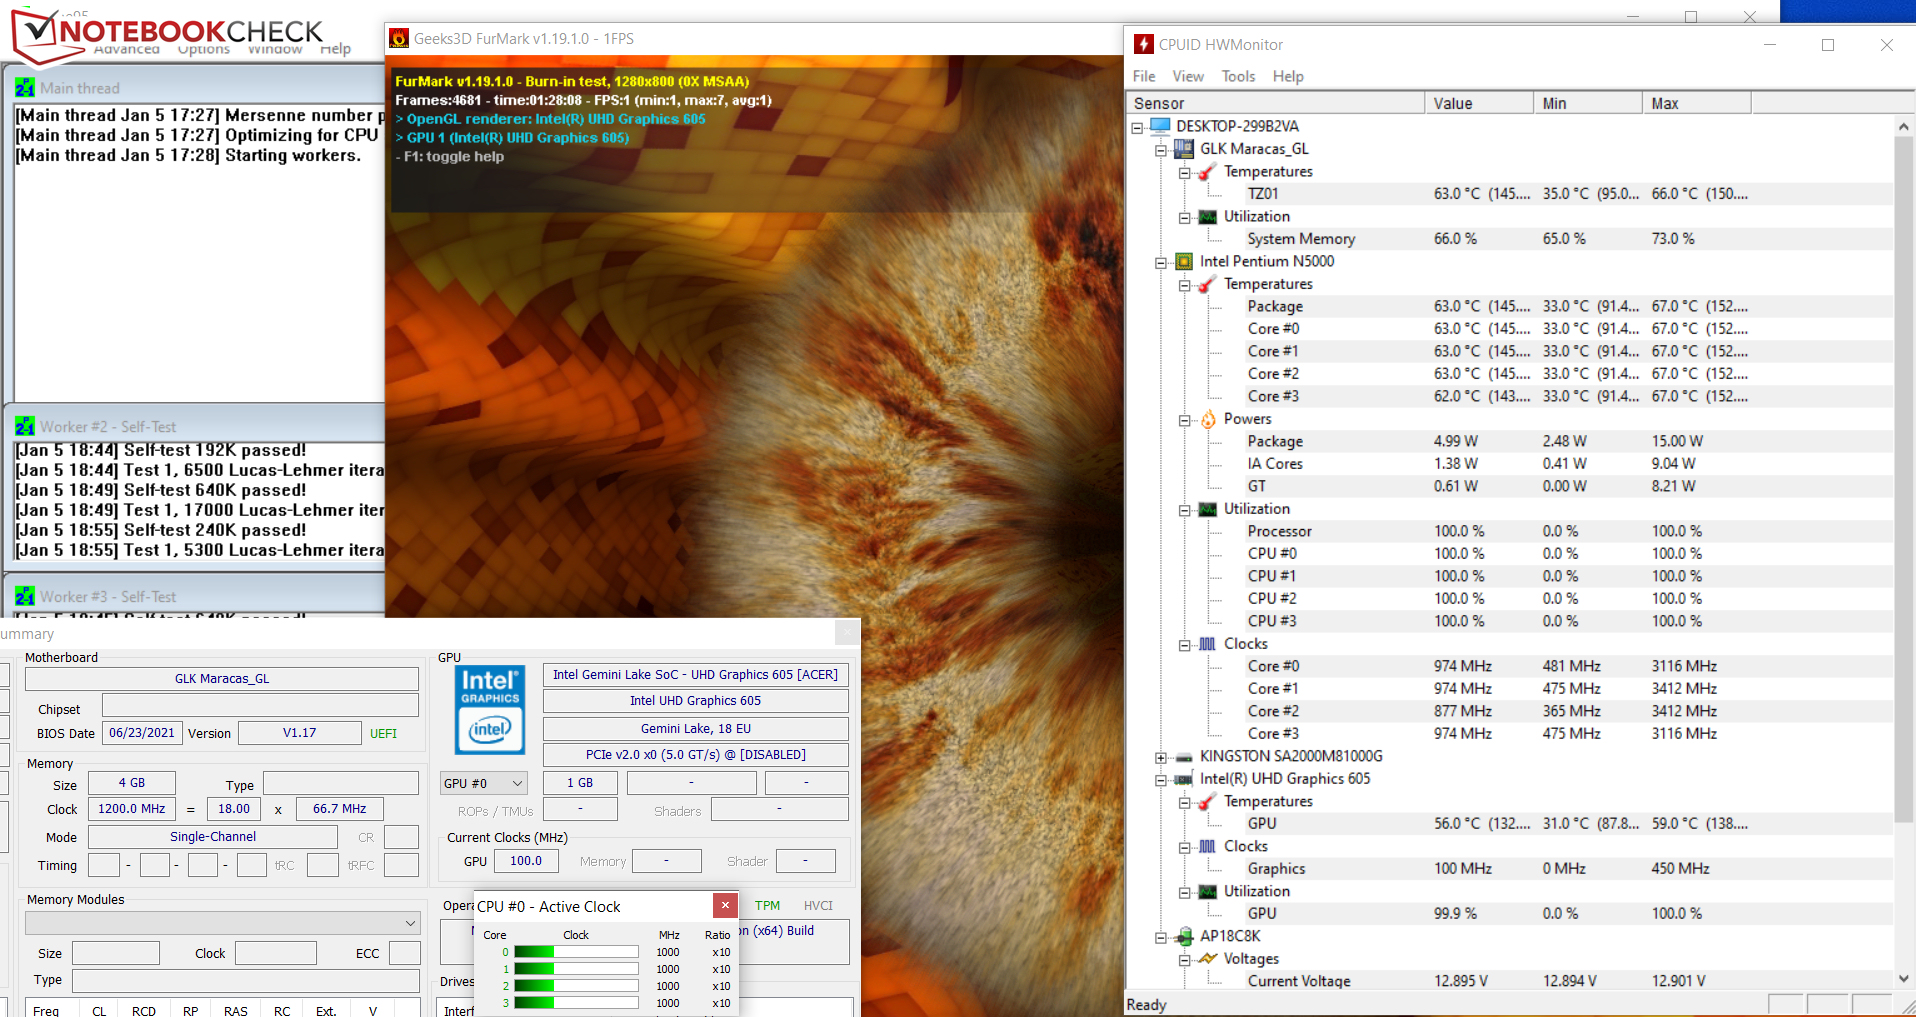
Task: Click the Max column header
Action: [x=1697, y=103]
